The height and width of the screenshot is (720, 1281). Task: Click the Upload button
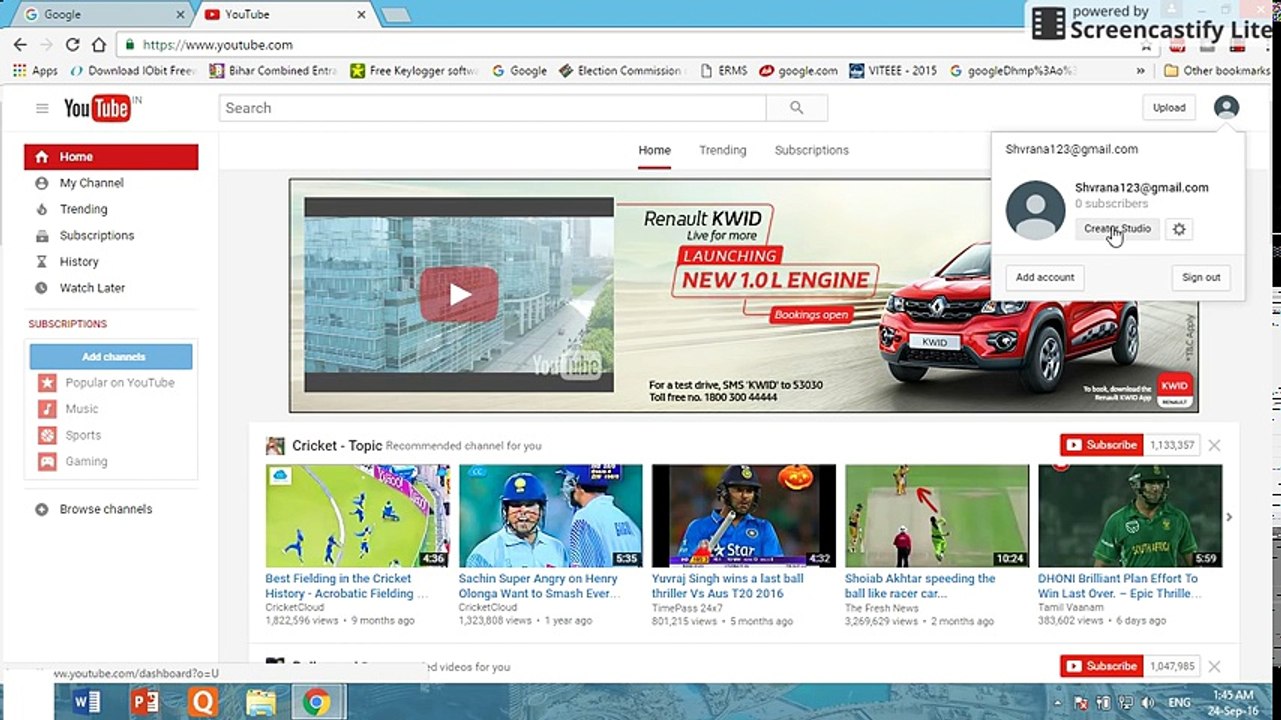(1169, 108)
